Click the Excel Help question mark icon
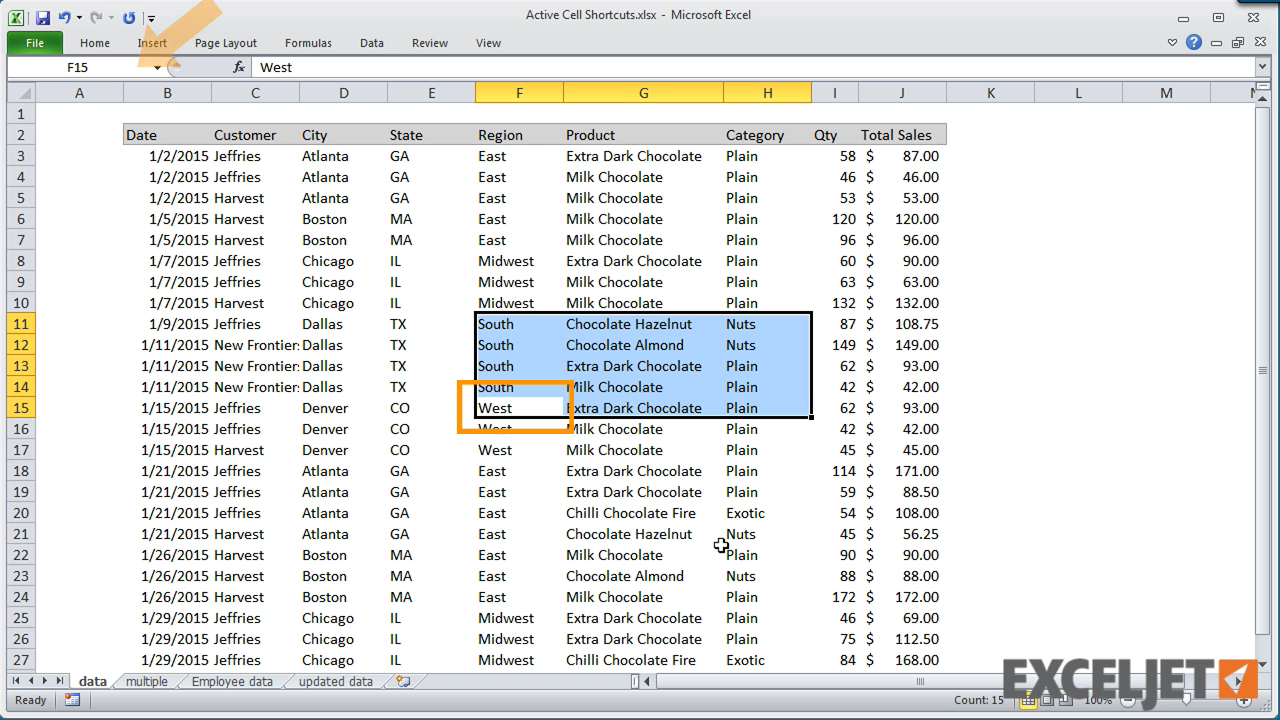Viewport: 1280px width, 720px height. (1194, 42)
